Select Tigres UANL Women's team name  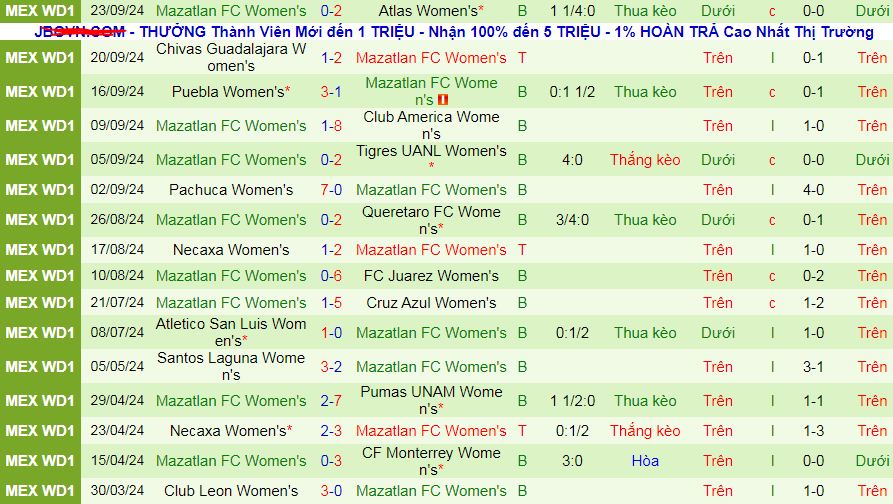pyautogui.click(x=431, y=152)
